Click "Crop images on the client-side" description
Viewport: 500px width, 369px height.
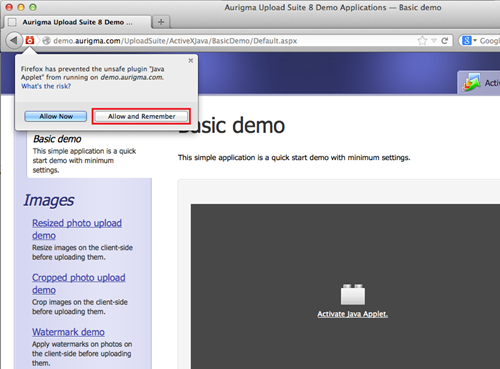click(80, 307)
